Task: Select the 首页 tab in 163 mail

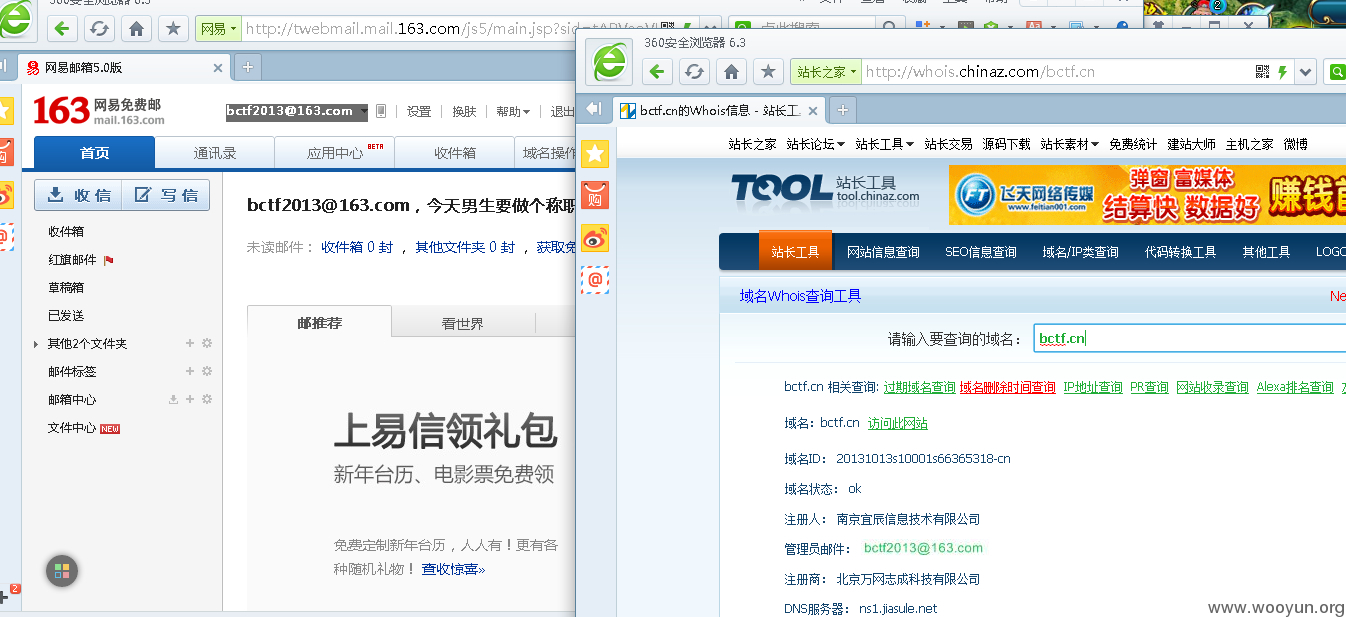Action: 95,152
